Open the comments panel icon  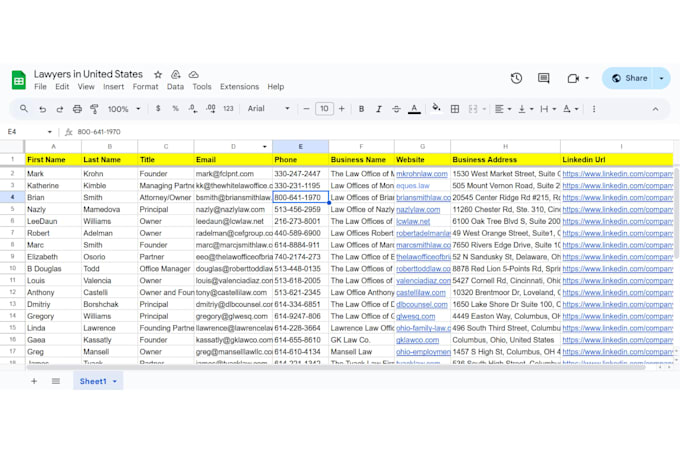coord(543,78)
